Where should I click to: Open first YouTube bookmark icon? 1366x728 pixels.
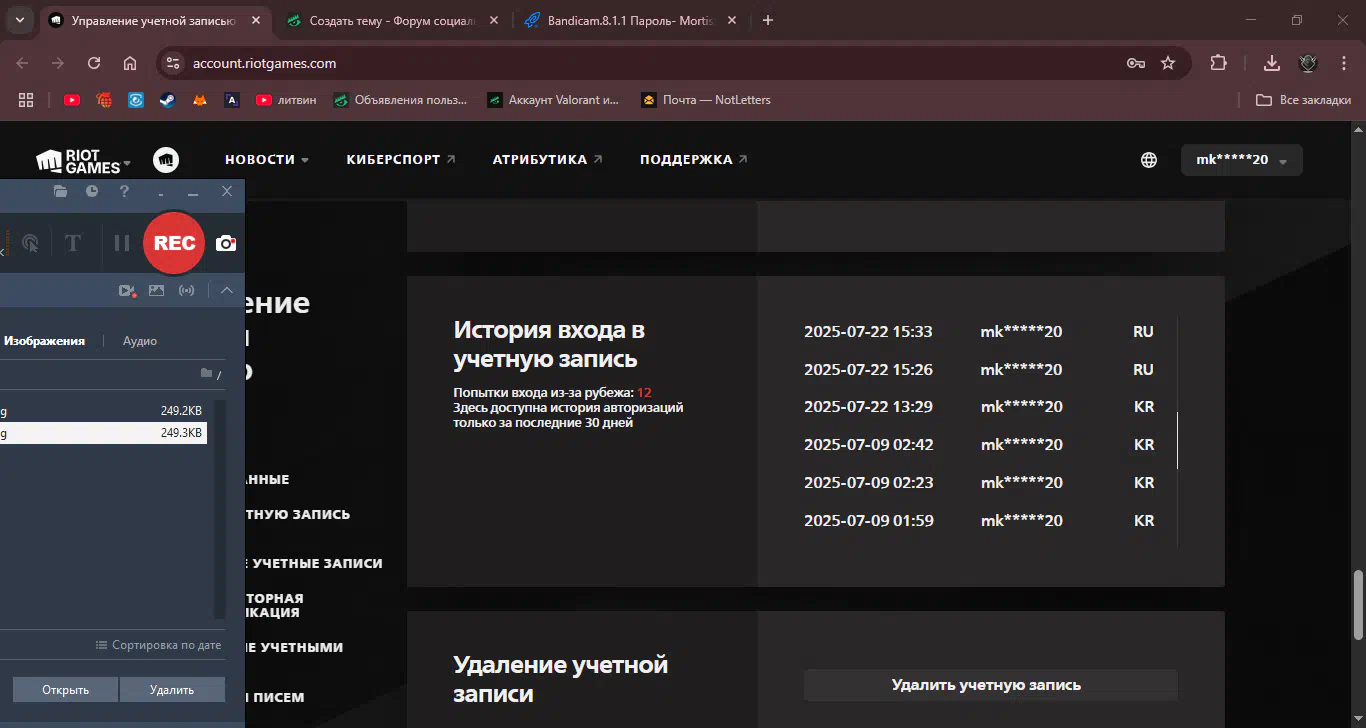pyautogui.click(x=72, y=100)
